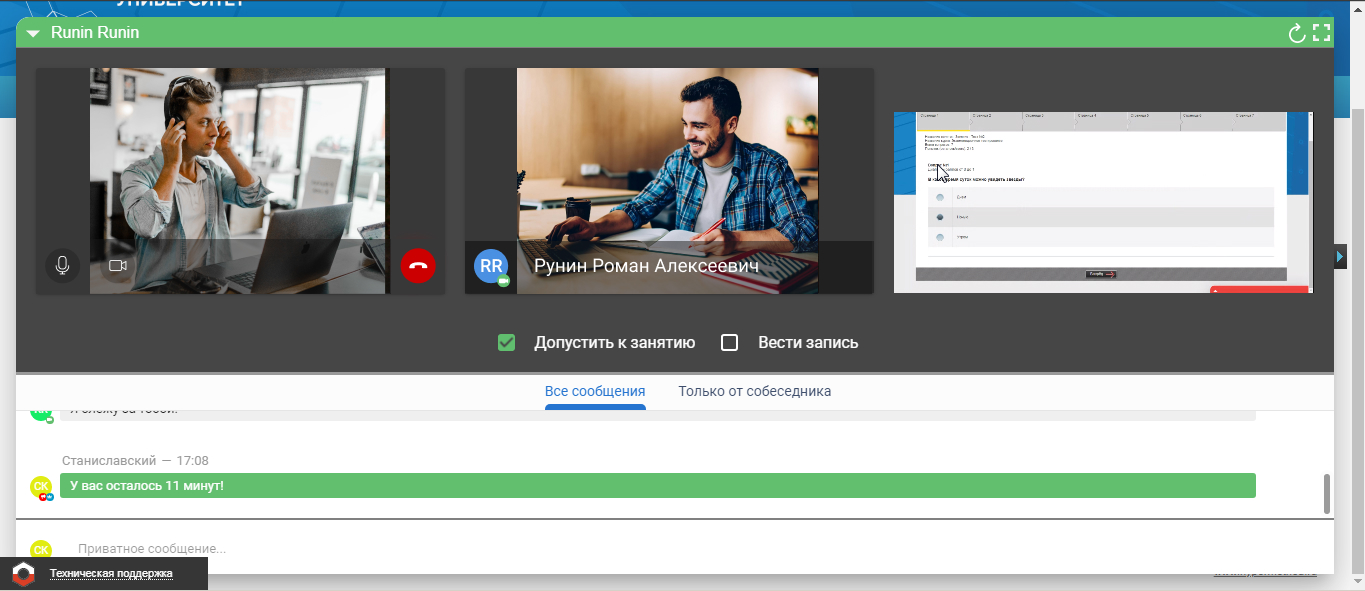Switch to Все сообщения tab

point(595,391)
